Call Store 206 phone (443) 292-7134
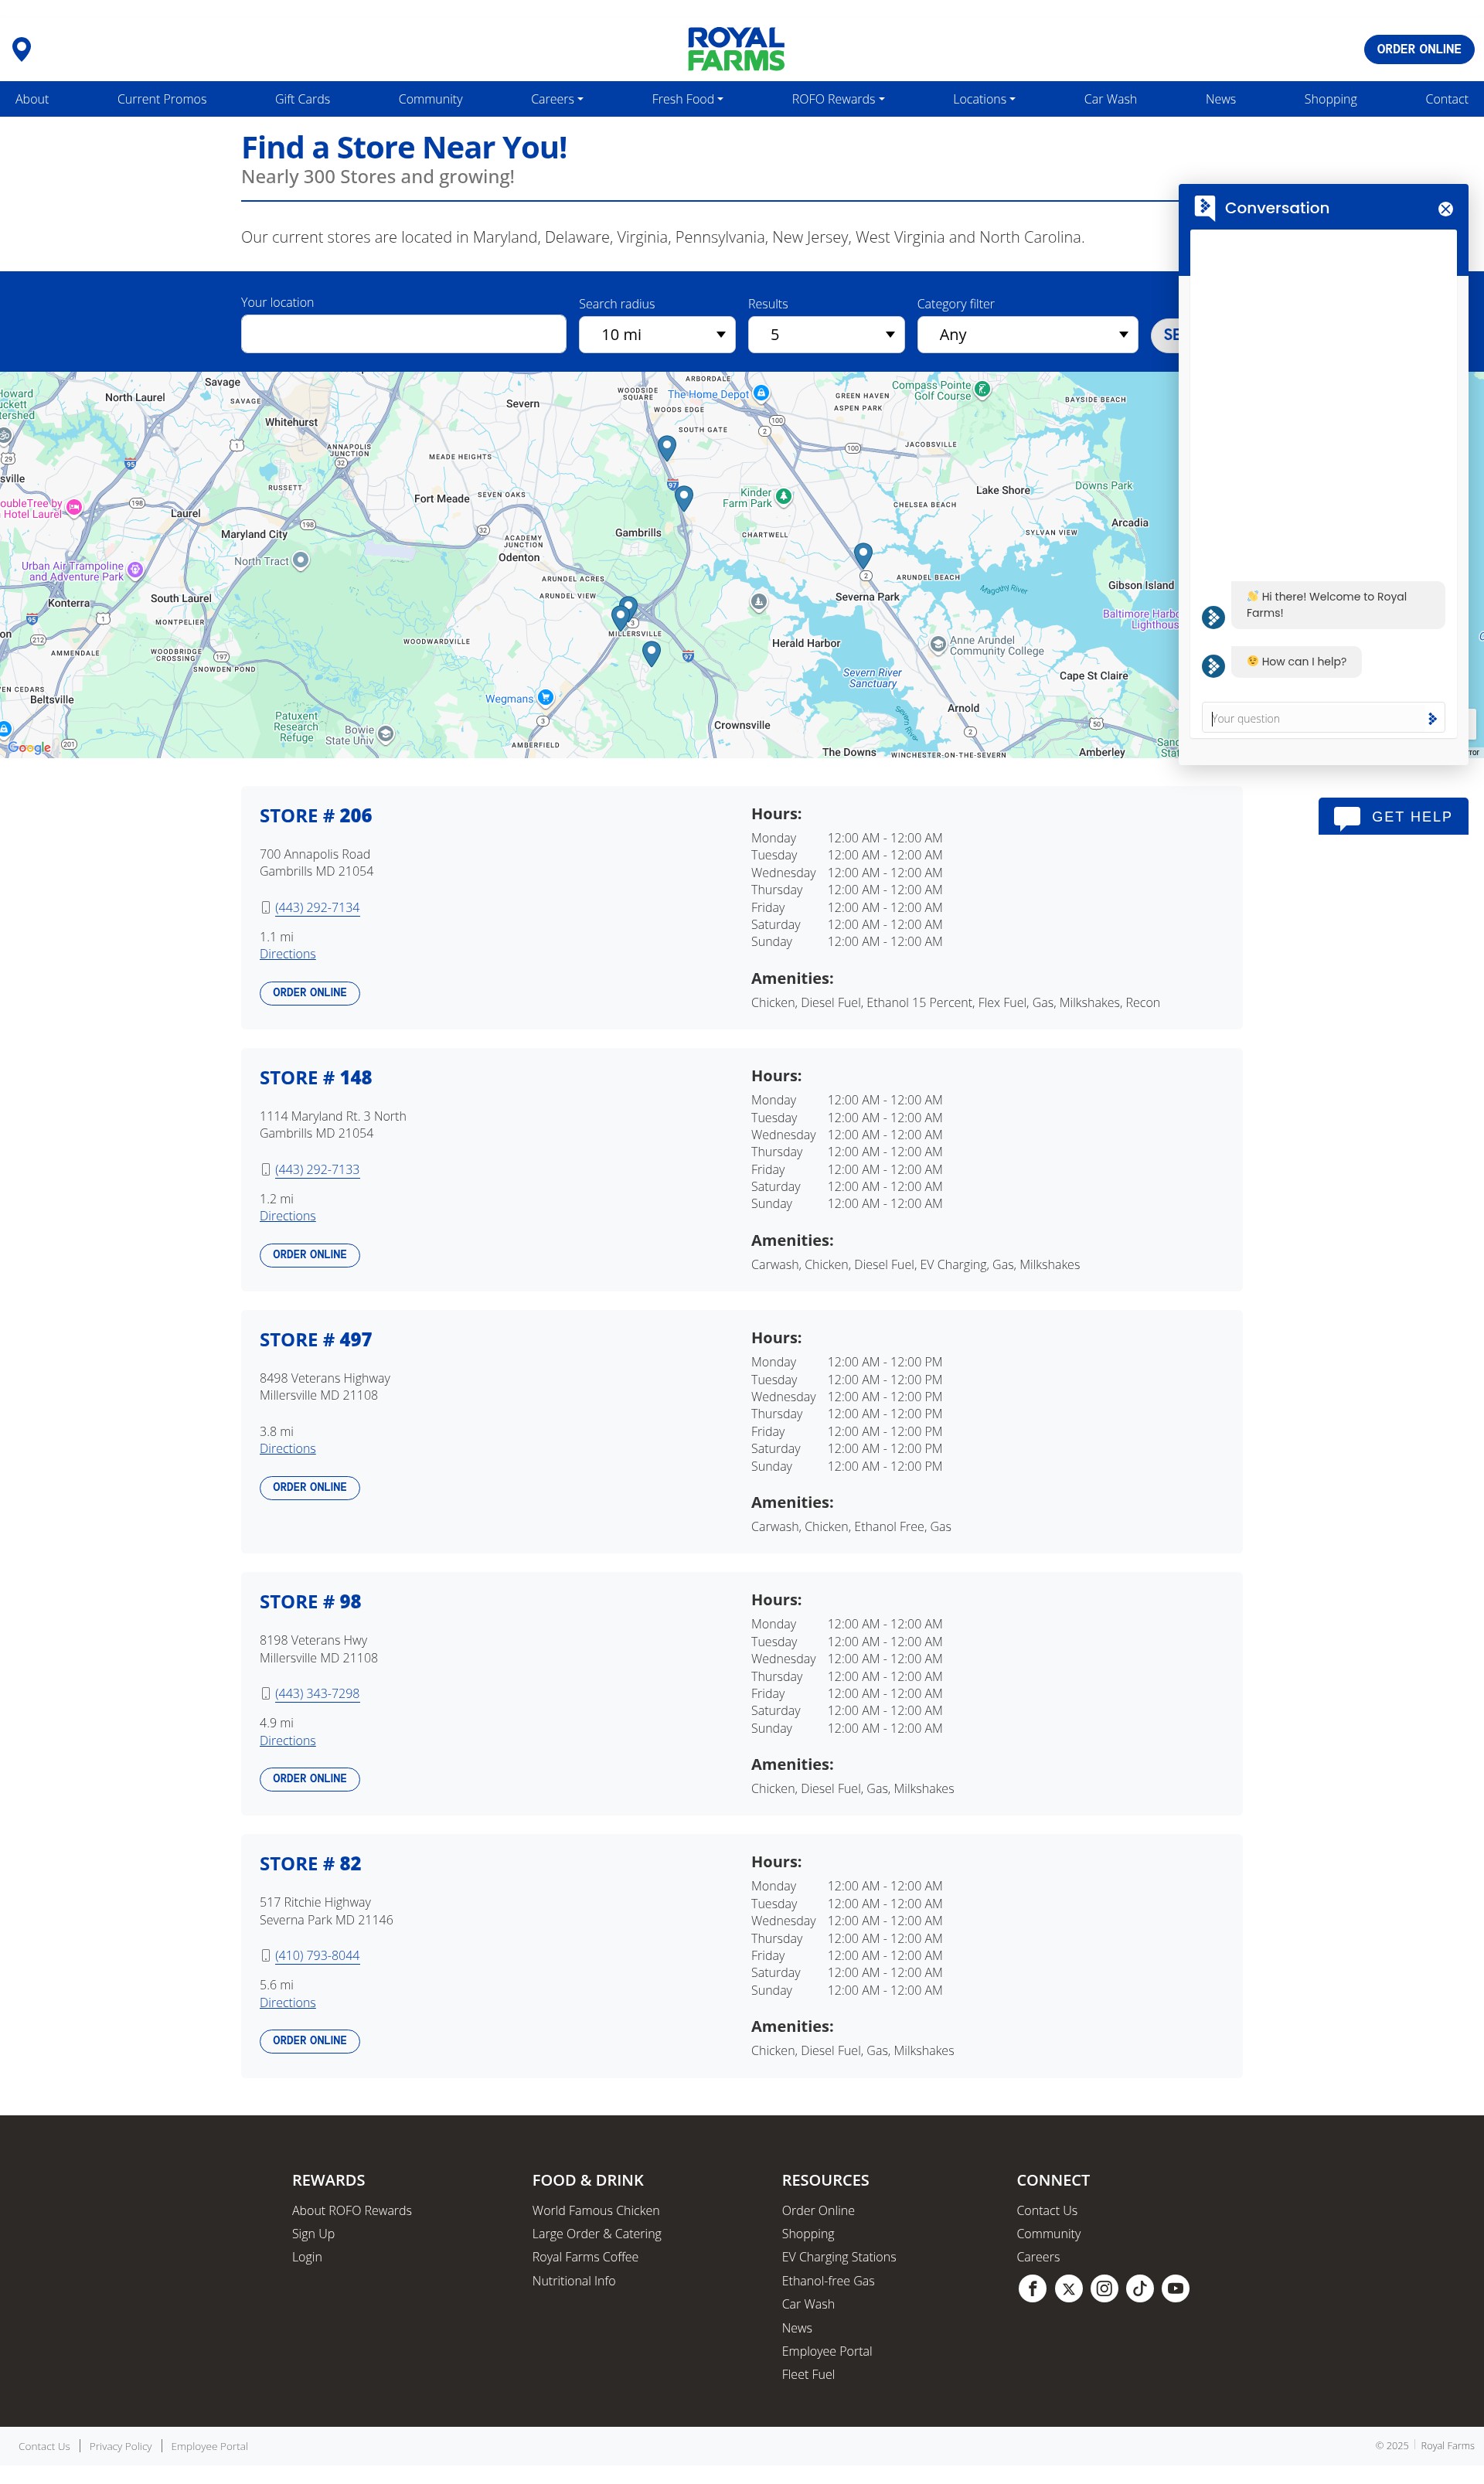This screenshot has height=2484, width=1484. pyautogui.click(x=317, y=907)
